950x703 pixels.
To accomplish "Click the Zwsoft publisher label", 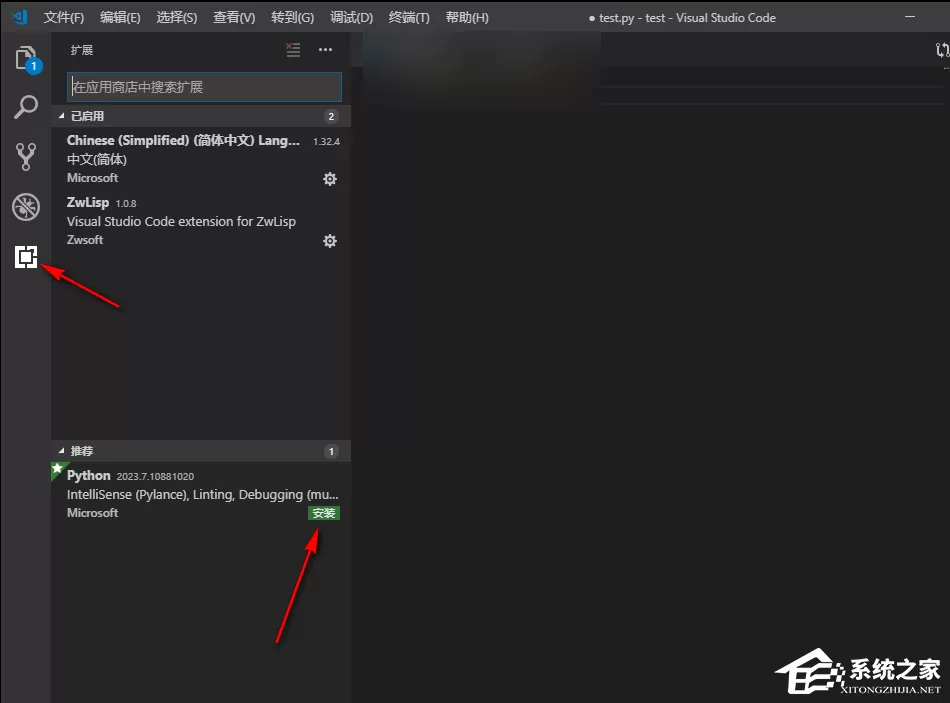I will (x=85, y=240).
